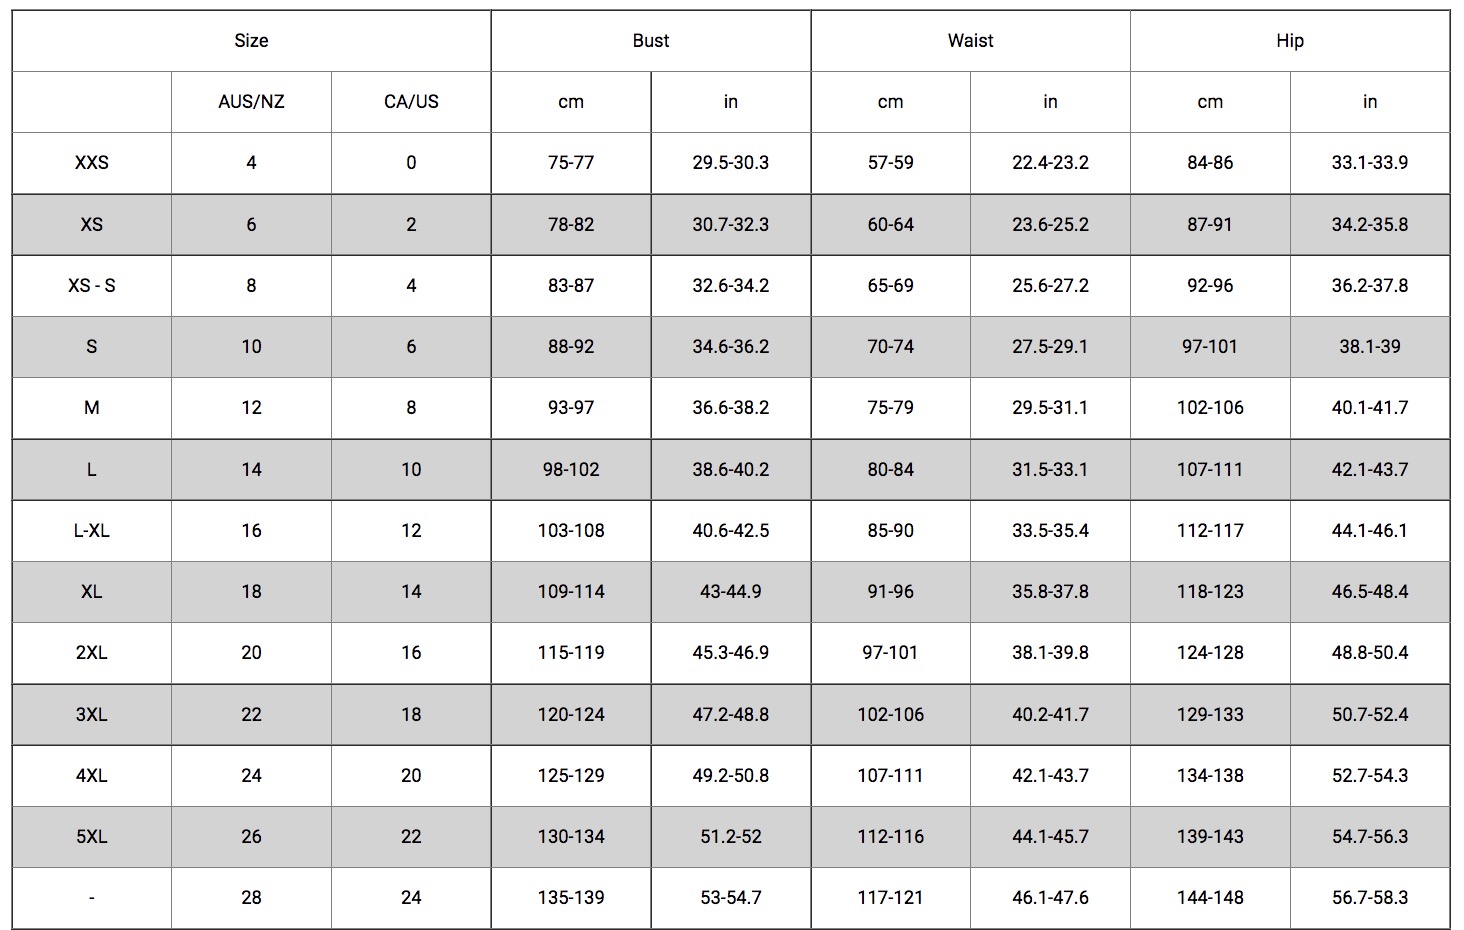
Task: Select the CA/US subheader cell
Action: (x=411, y=102)
